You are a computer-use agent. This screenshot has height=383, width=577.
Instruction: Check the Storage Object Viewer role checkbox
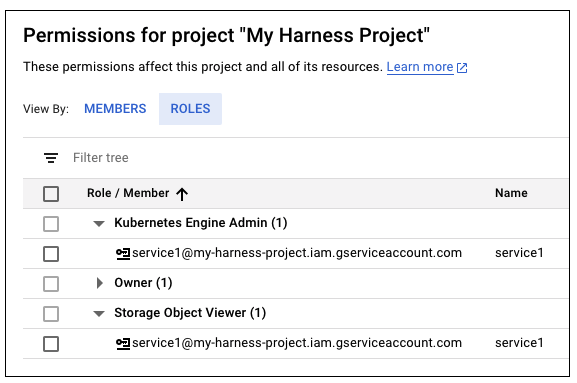pyautogui.click(x=51, y=314)
